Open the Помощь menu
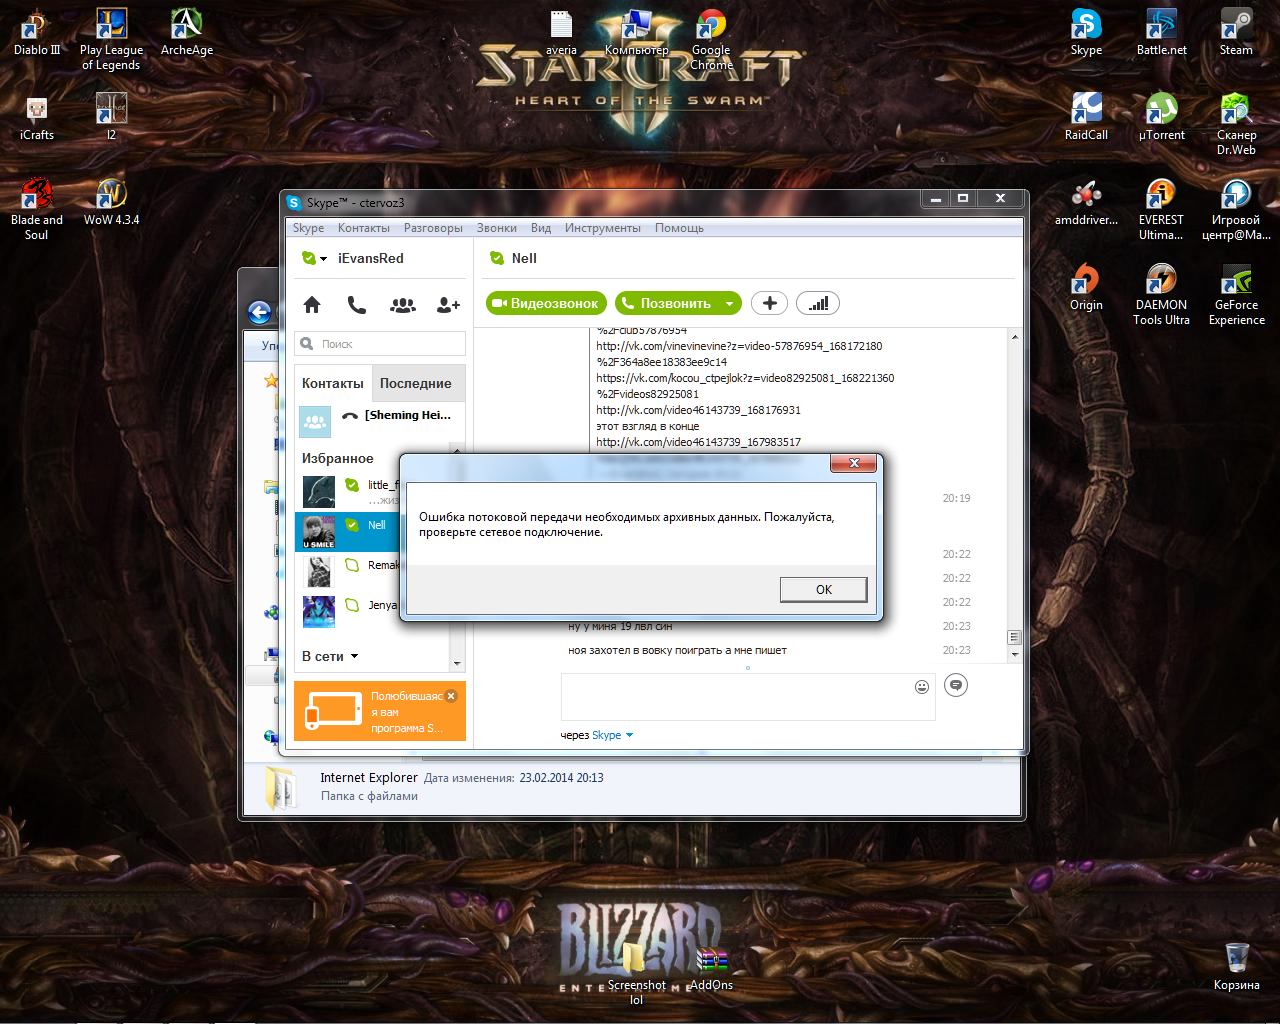Viewport: 1280px width, 1024px height. pyautogui.click(x=680, y=228)
